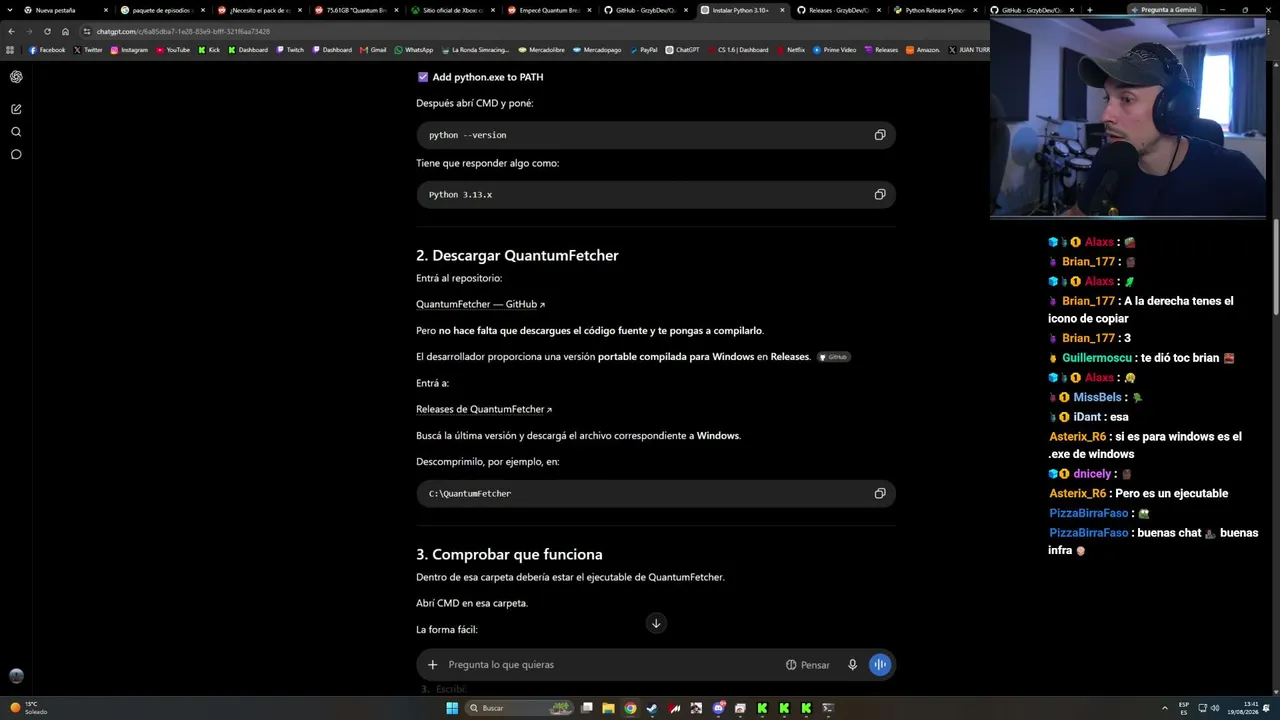This screenshot has width=1280, height=720.
Task: Open Discord from the taskbar
Action: [718, 708]
